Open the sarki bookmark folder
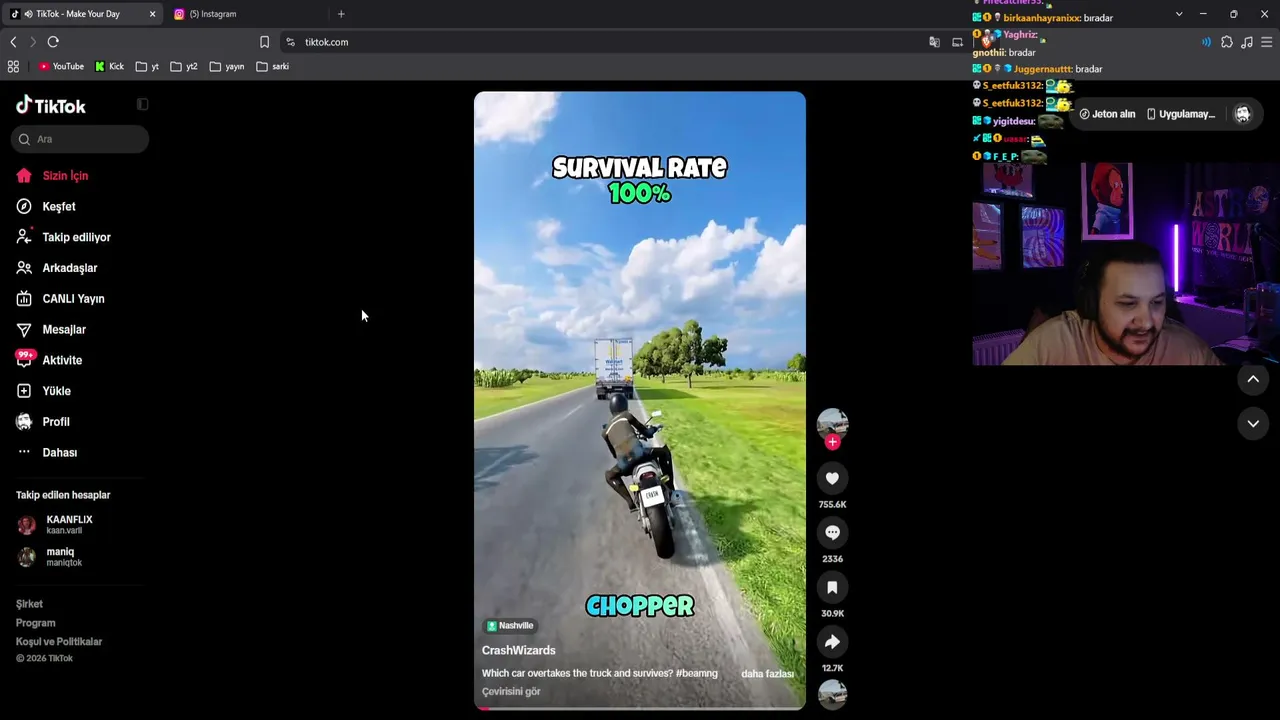The height and width of the screenshot is (720, 1280). click(x=273, y=66)
